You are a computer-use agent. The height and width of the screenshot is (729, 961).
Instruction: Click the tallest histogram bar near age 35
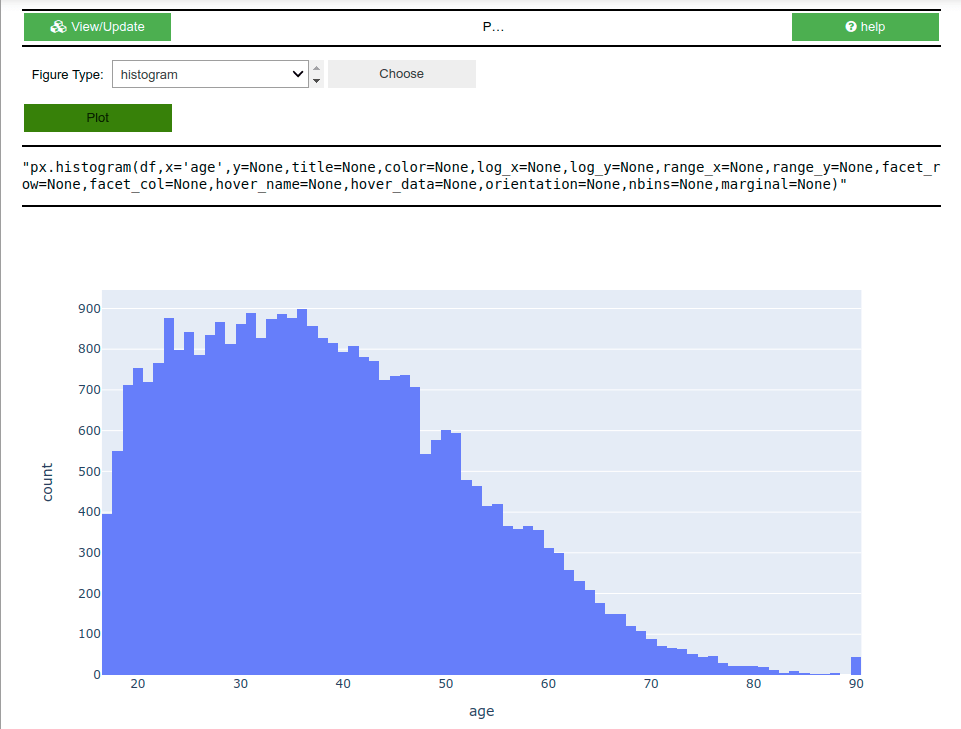click(x=300, y=450)
